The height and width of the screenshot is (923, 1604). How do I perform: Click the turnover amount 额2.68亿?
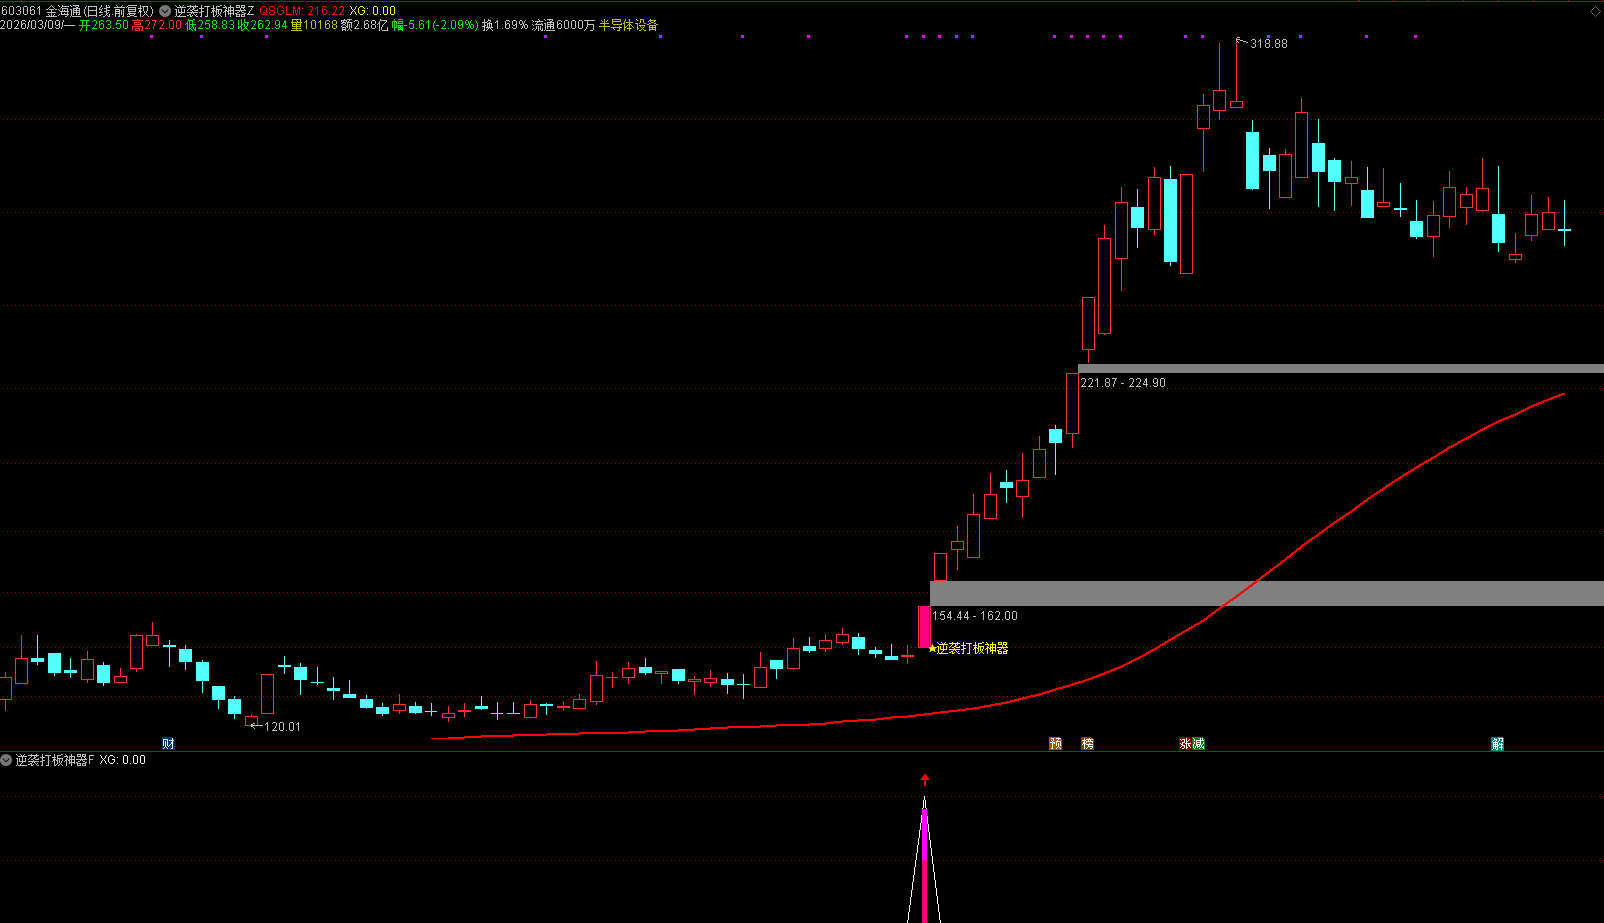364,25
